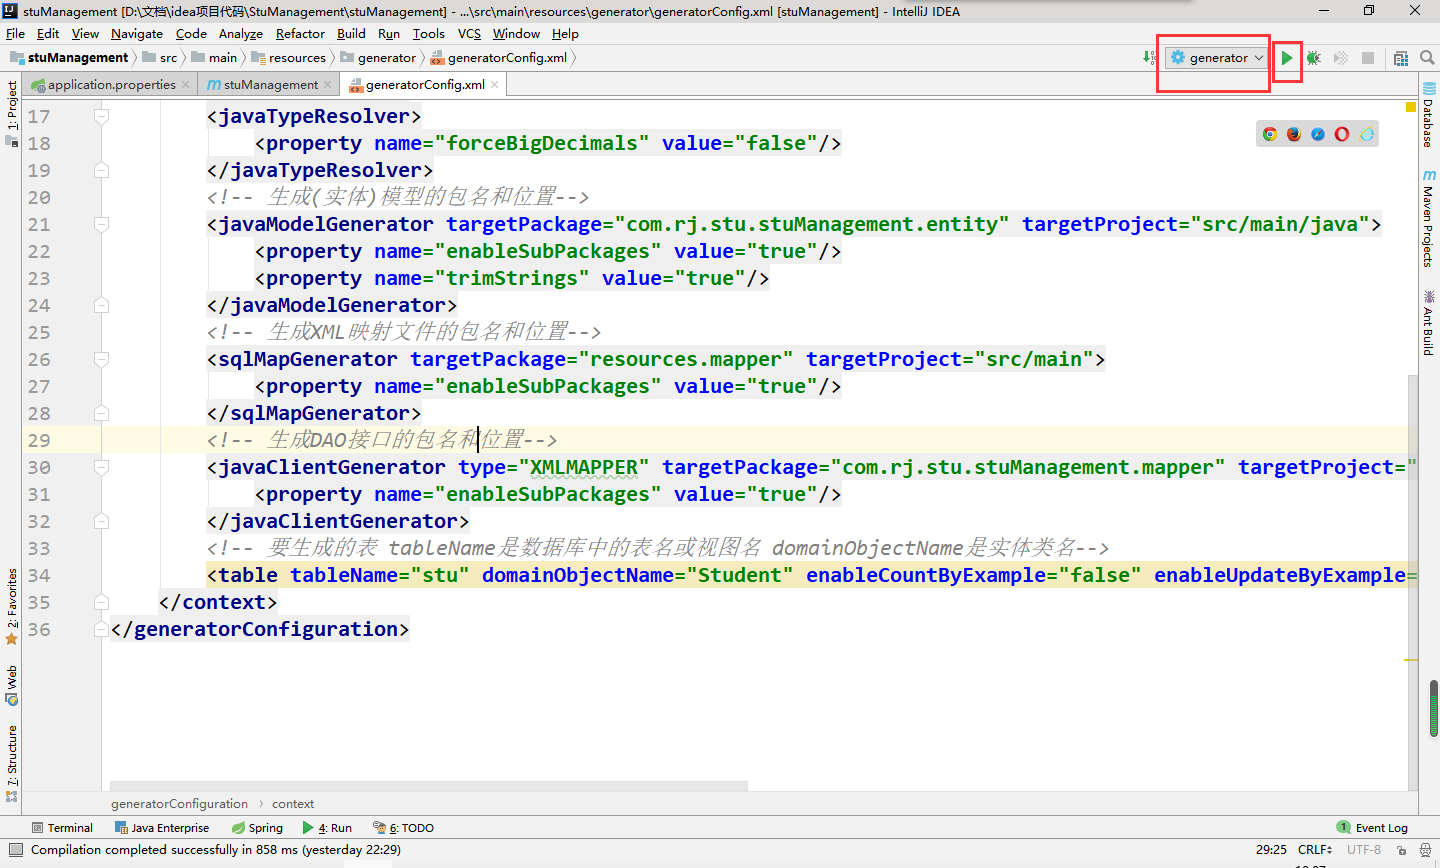
Task: Collapse the javaTypeResolver code fold region
Action: 100,116
